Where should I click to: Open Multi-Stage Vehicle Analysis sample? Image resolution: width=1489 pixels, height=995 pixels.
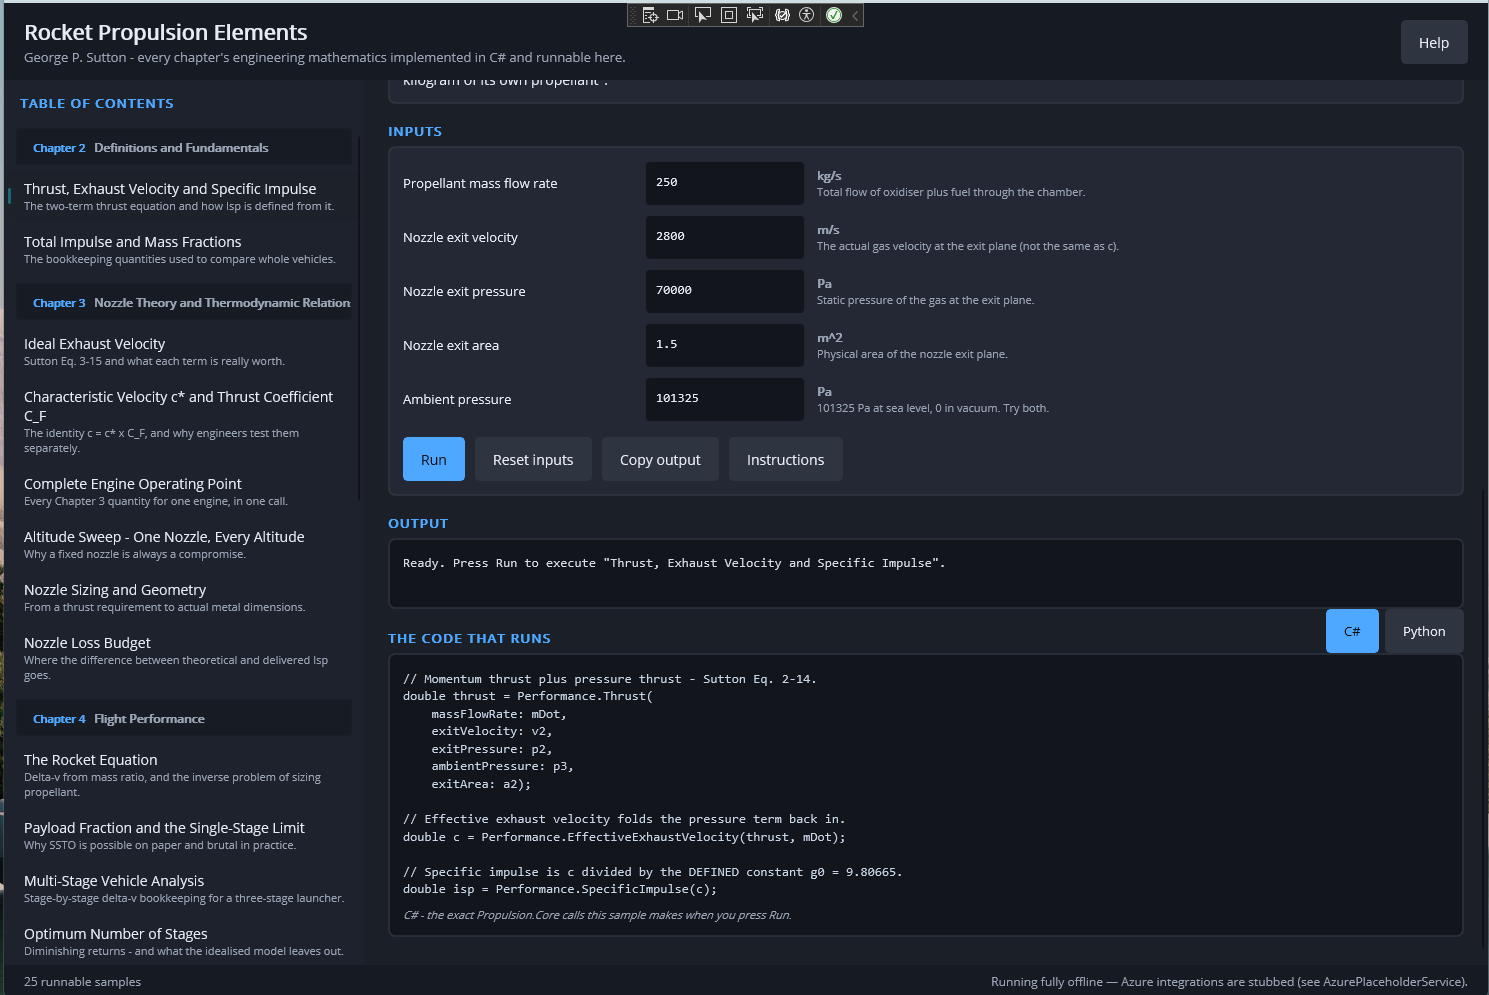coord(184,888)
